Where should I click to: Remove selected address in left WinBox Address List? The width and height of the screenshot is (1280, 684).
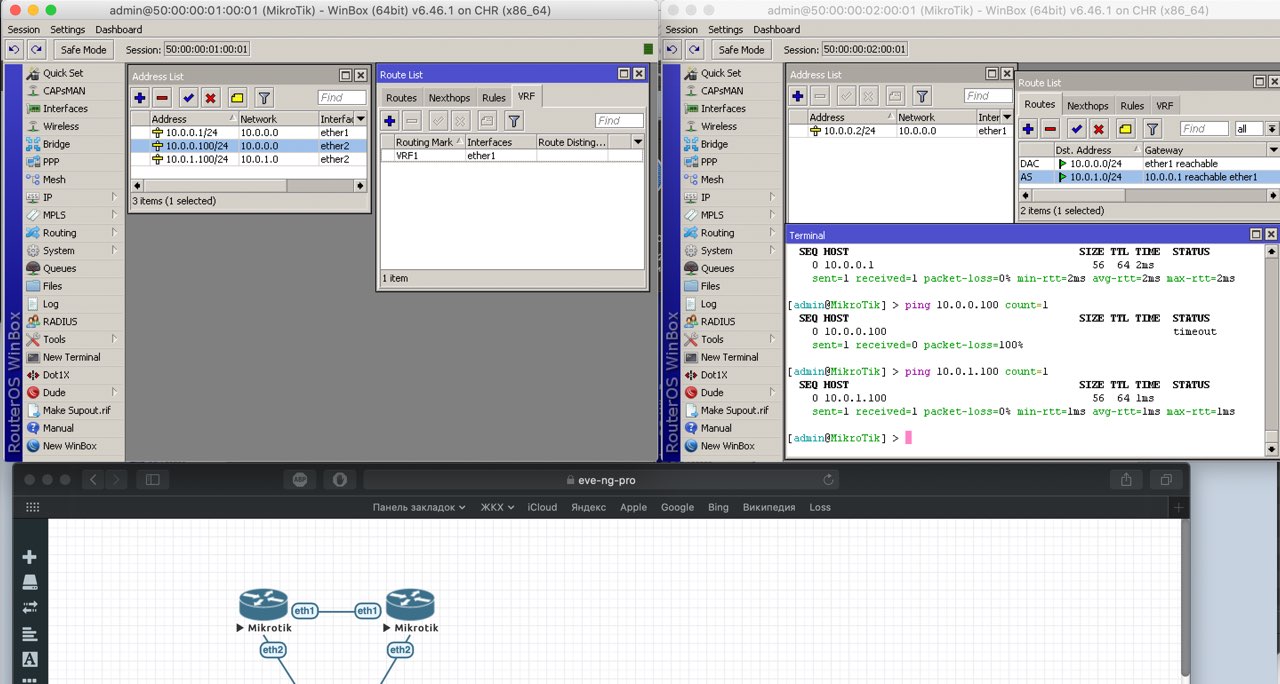[162, 97]
